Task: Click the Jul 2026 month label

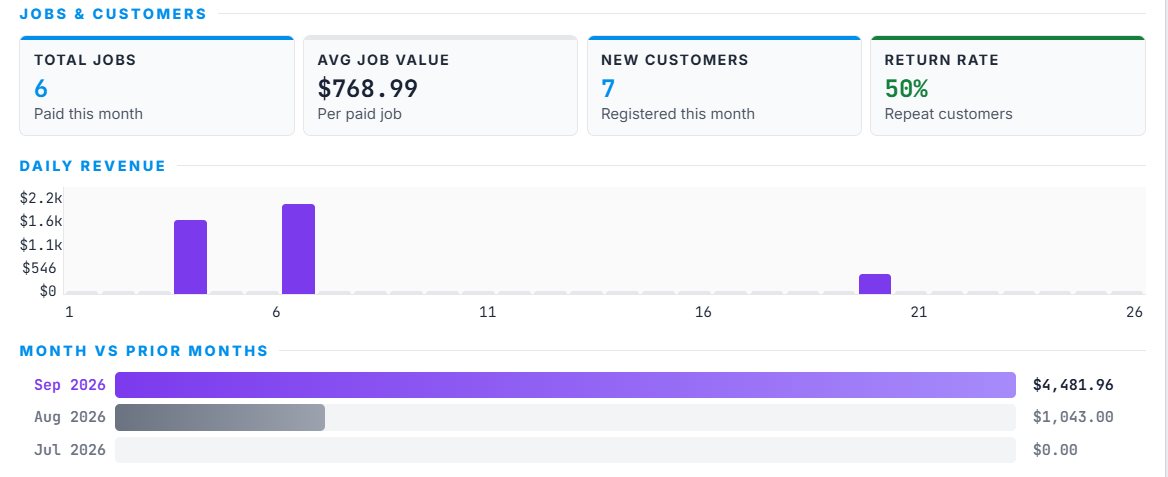Action: pos(70,450)
